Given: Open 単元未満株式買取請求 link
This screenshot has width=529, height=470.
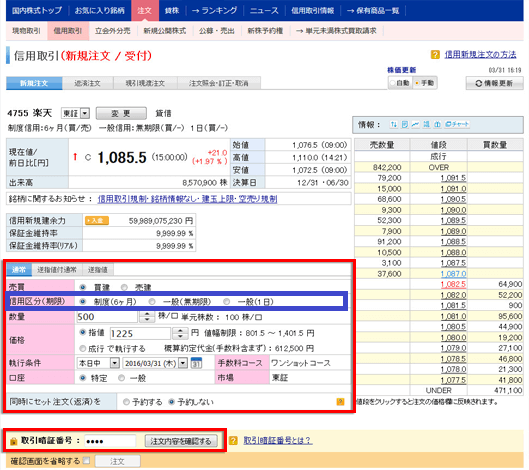Looking at the screenshot, I should (336, 31).
